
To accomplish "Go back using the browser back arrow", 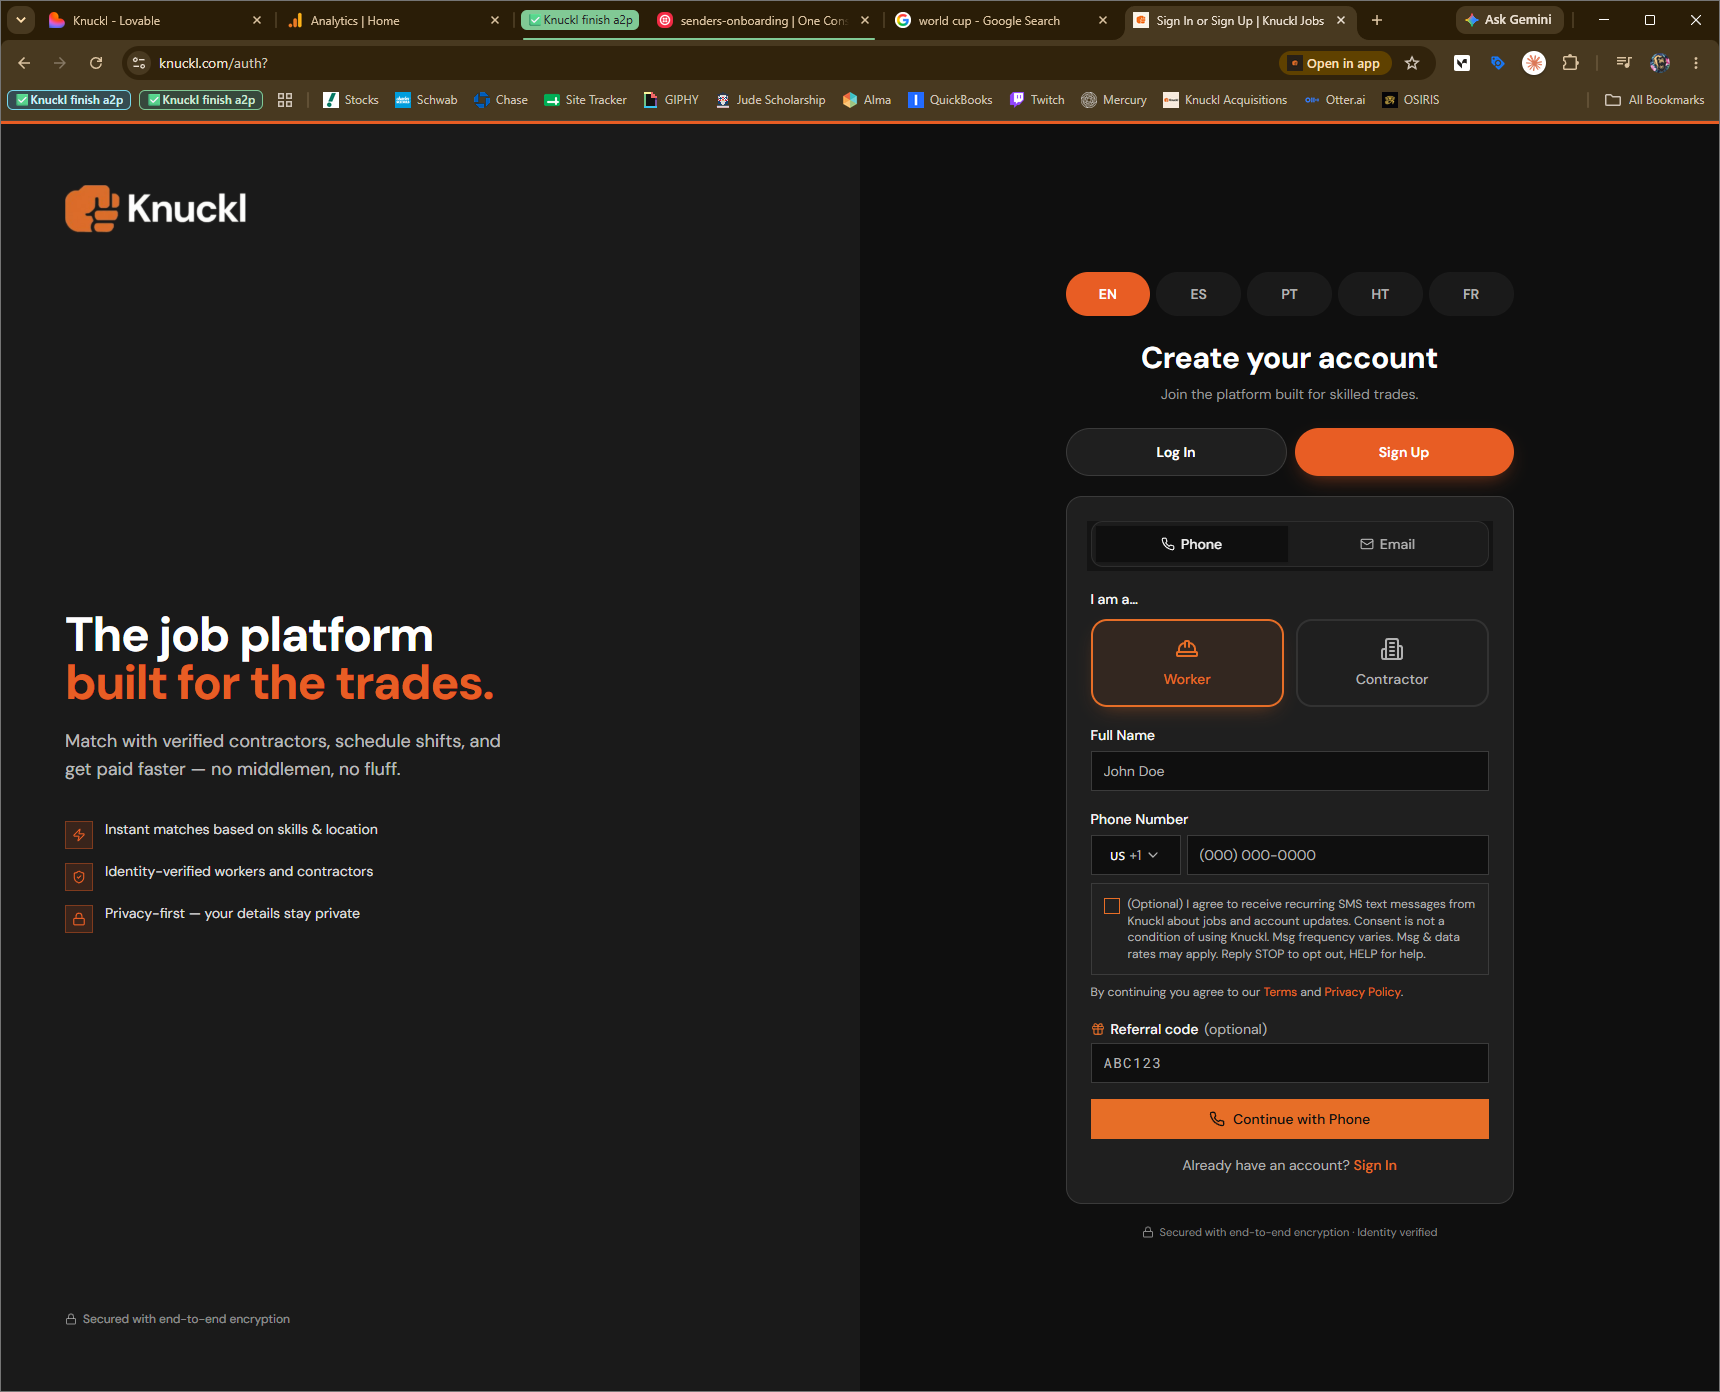I will click(24, 63).
